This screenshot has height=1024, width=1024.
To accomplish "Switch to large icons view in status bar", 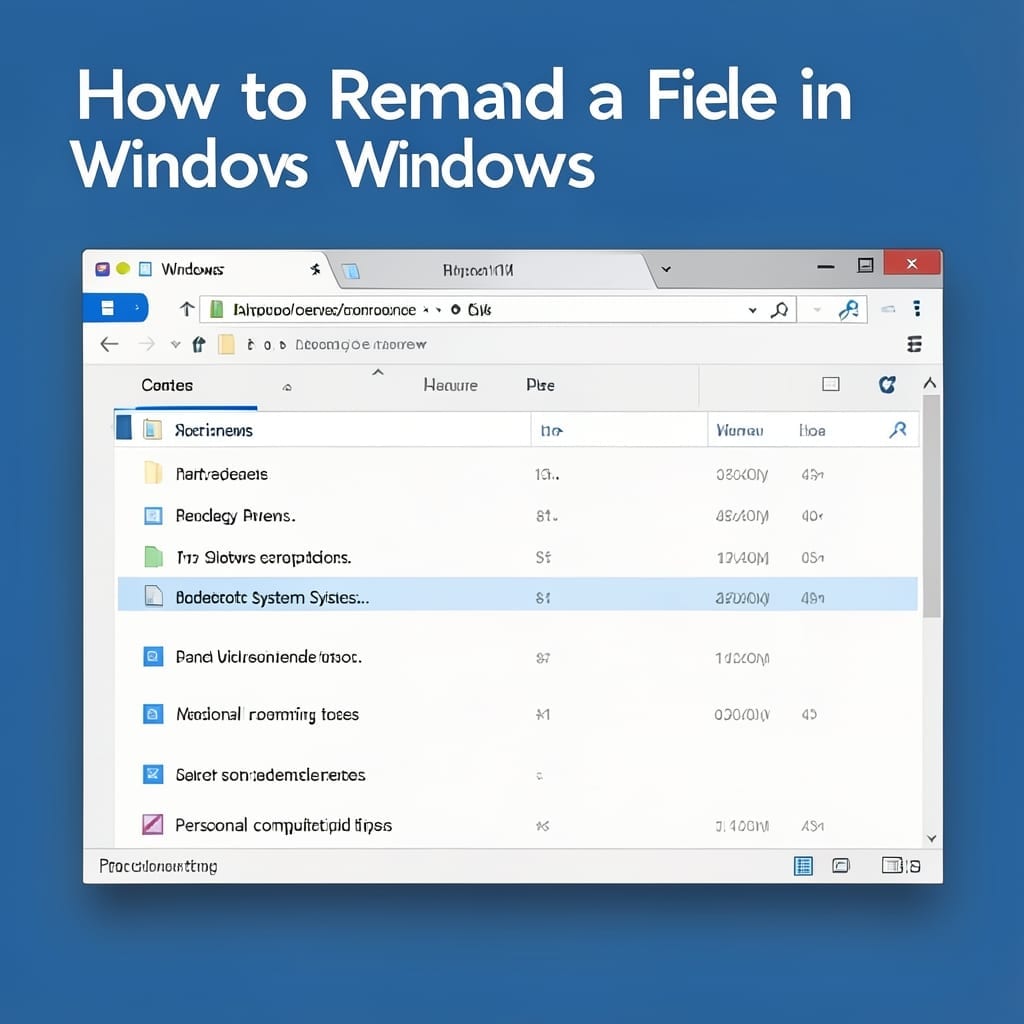I will pos(840,866).
